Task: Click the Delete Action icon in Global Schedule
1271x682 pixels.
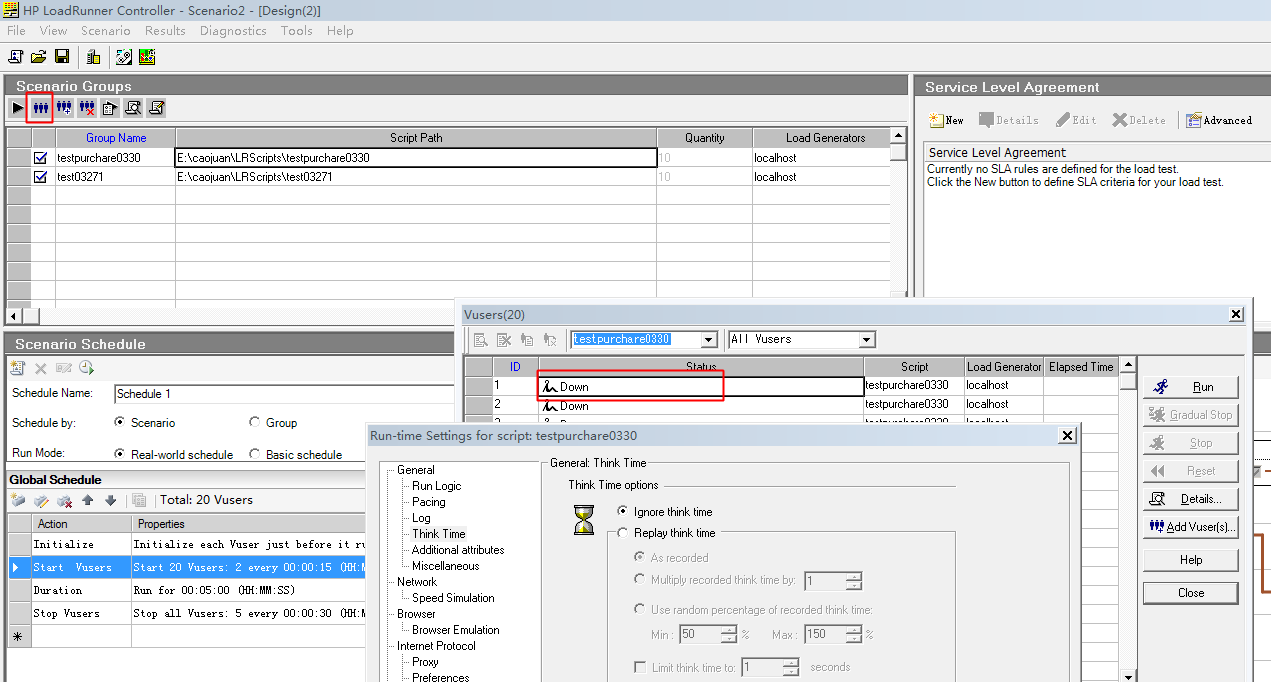Action: [64, 500]
